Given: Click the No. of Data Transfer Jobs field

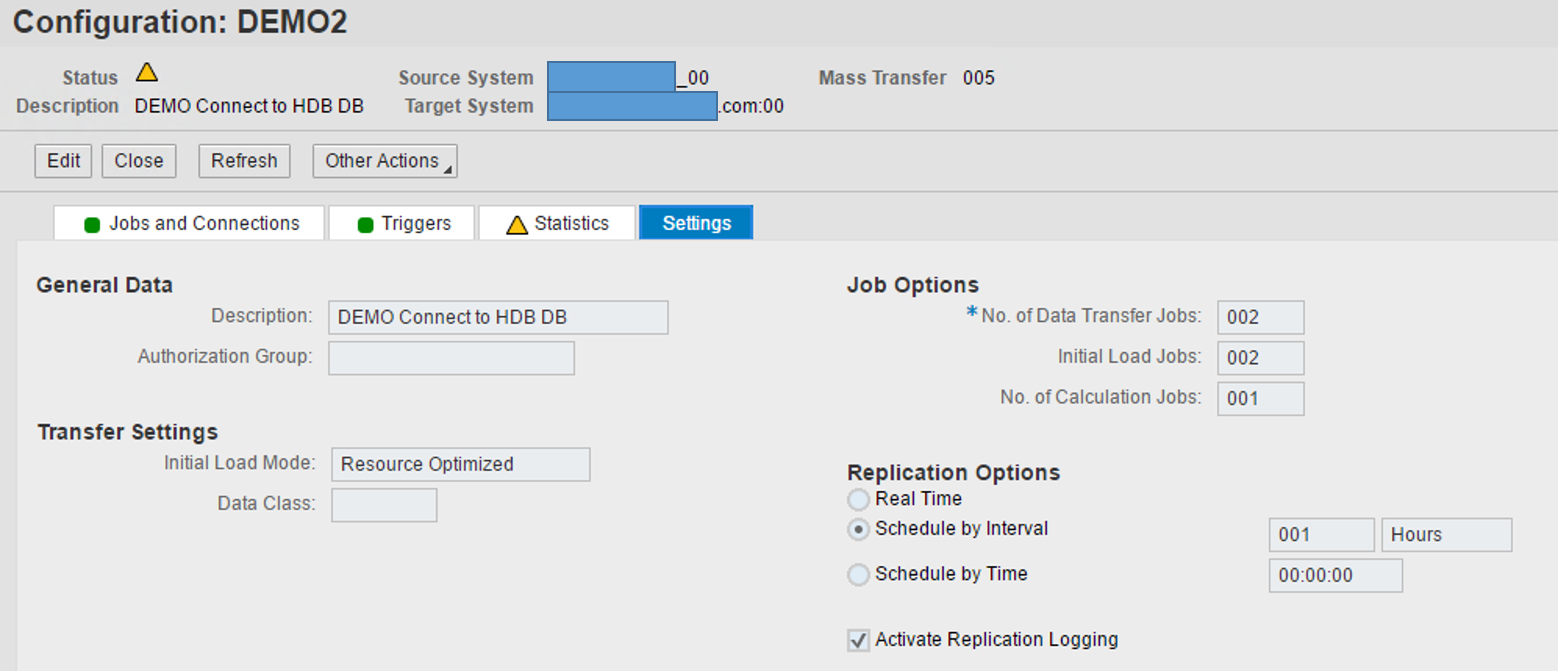Looking at the screenshot, I should 1259,317.
